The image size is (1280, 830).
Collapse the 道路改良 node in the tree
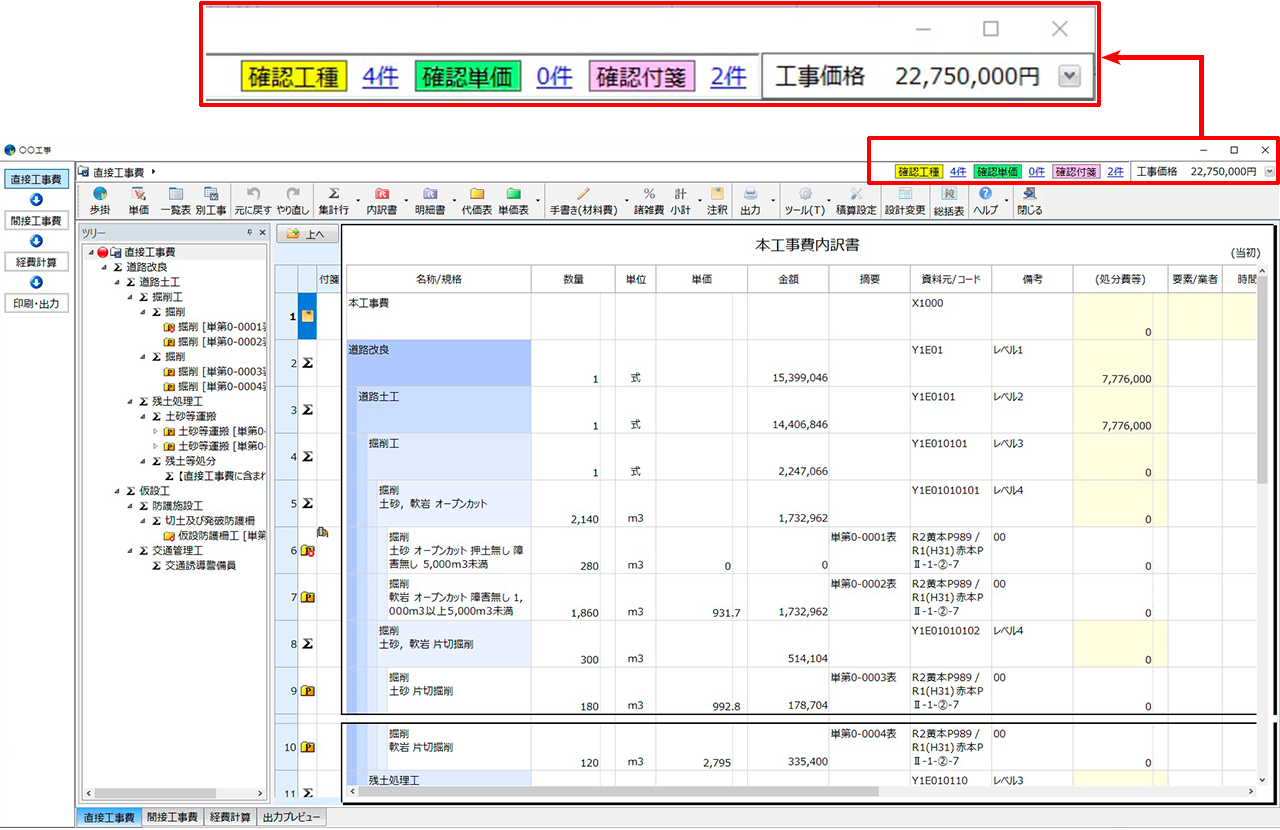click(x=104, y=267)
